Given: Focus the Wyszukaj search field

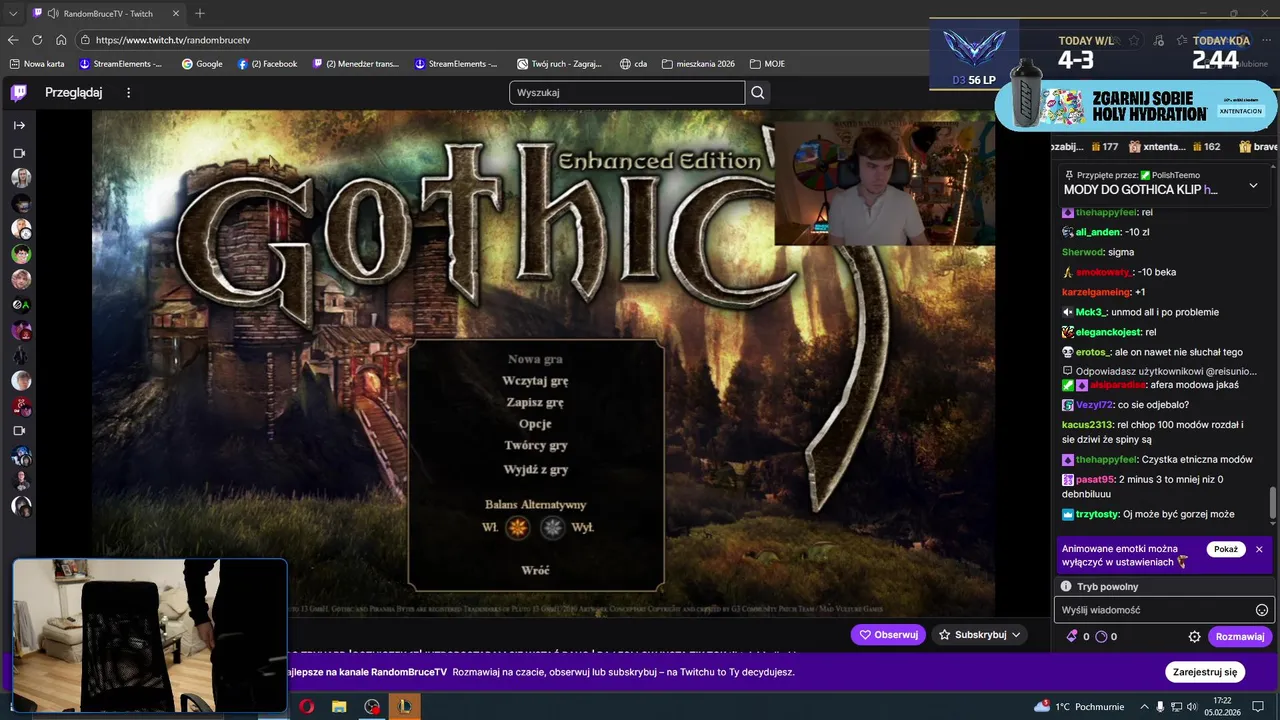Looking at the screenshot, I should (x=627, y=93).
